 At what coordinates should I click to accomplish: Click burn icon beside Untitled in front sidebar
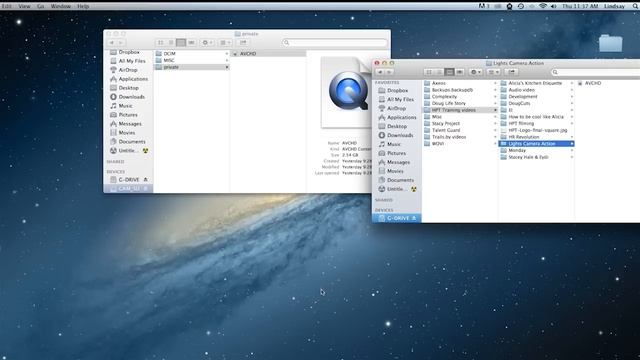pyautogui.click(x=414, y=189)
